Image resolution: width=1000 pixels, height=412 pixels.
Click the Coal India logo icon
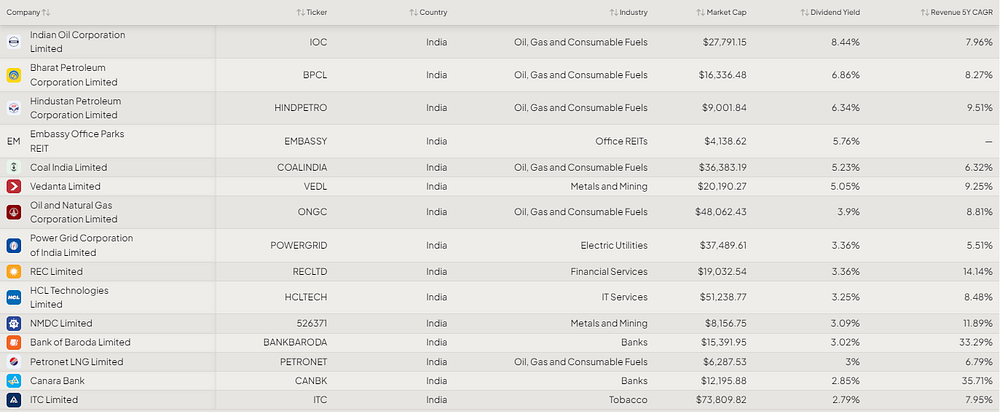[13, 168]
